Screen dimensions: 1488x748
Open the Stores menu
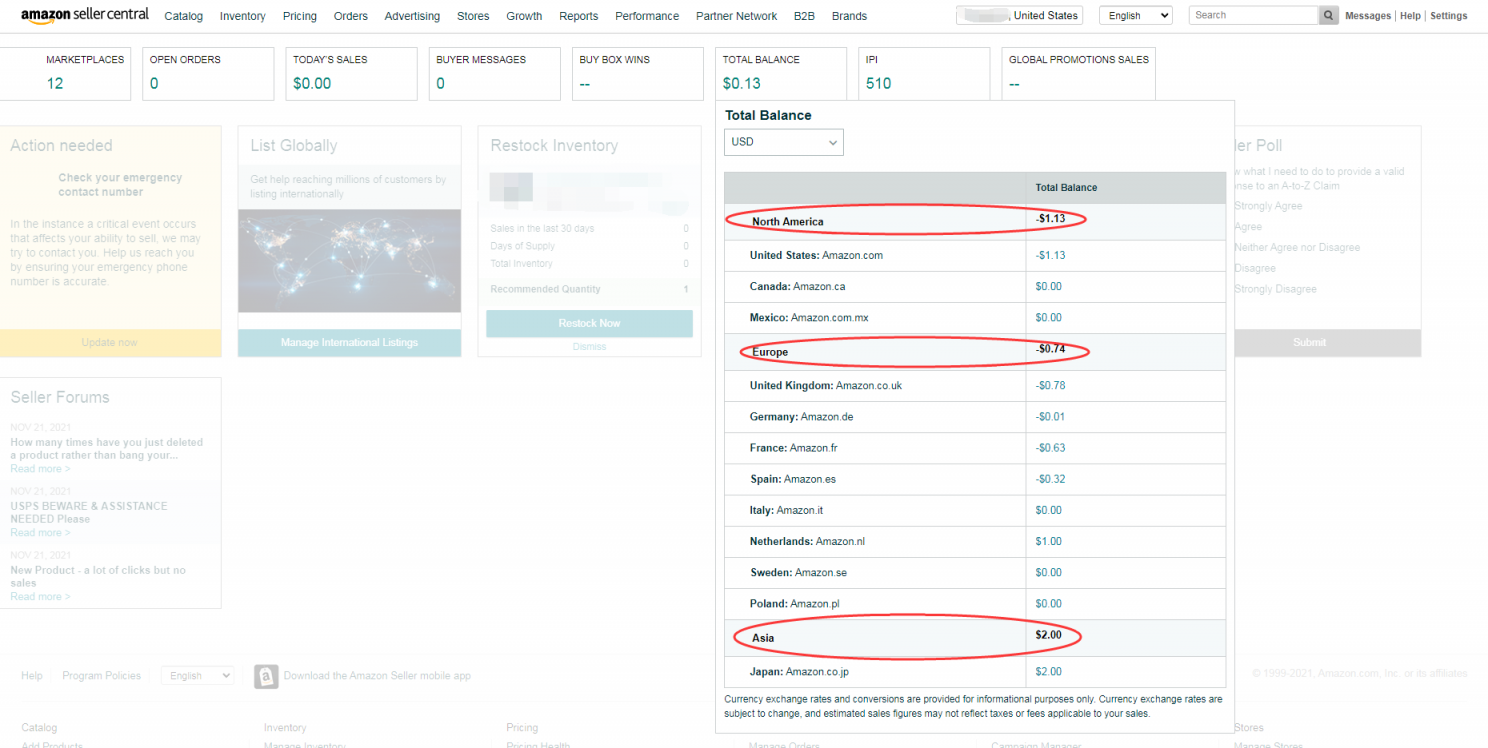473,16
